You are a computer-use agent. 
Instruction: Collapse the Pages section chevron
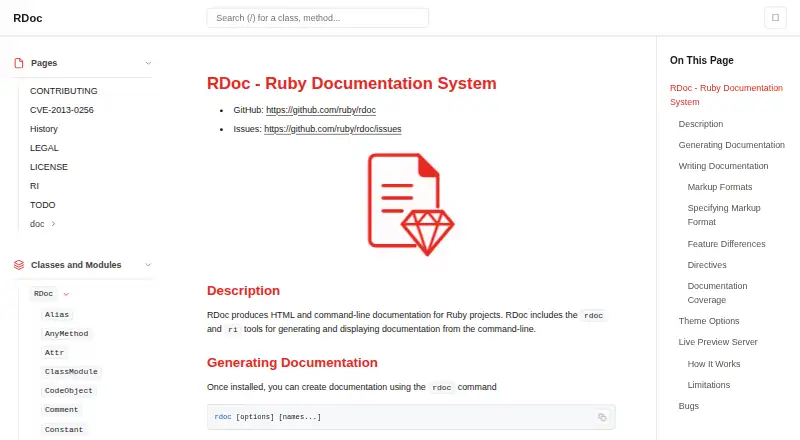(x=148, y=63)
